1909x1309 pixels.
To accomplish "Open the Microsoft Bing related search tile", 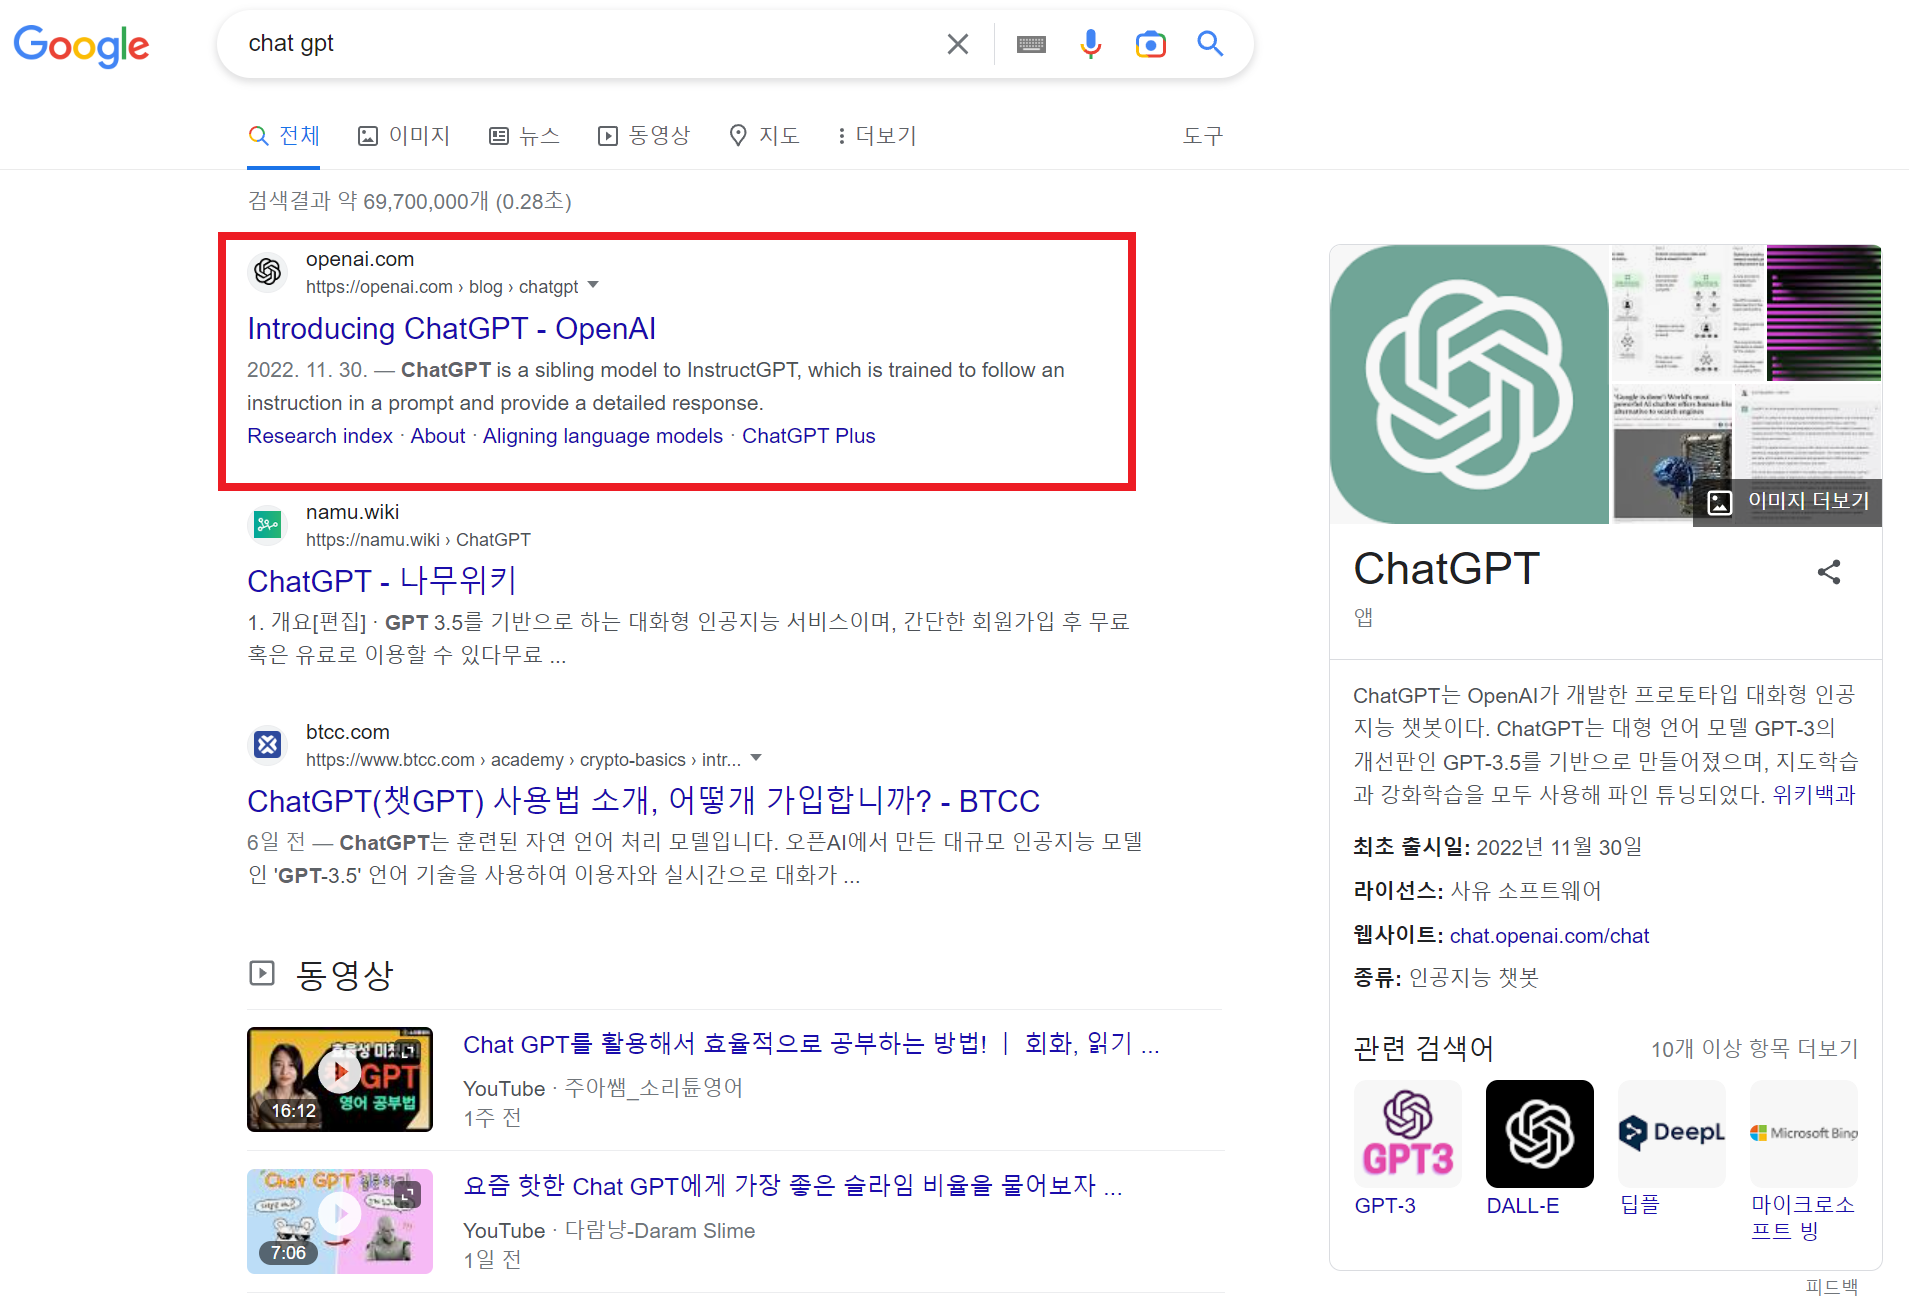I will point(1803,1161).
